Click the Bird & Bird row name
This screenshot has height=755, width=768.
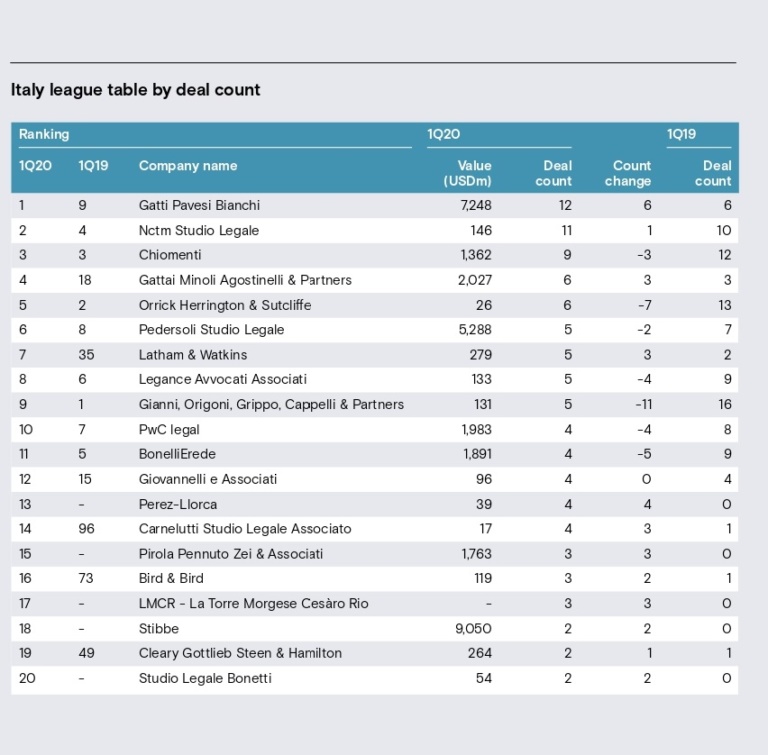pos(170,579)
